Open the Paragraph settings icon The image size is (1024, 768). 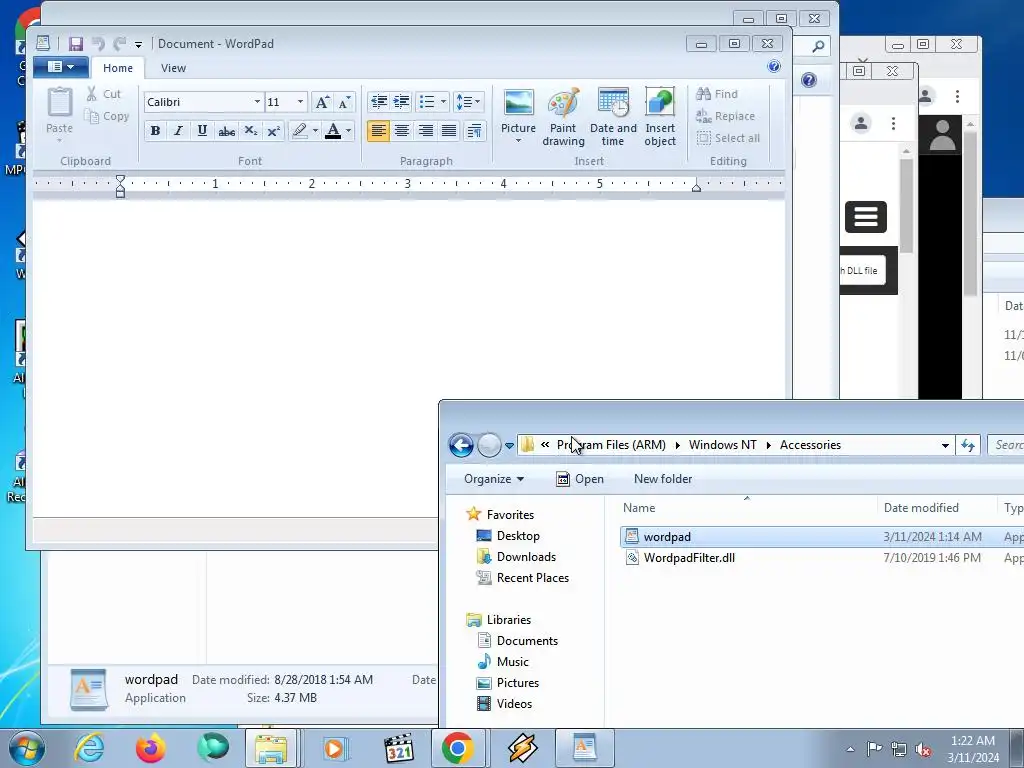coord(474,131)
